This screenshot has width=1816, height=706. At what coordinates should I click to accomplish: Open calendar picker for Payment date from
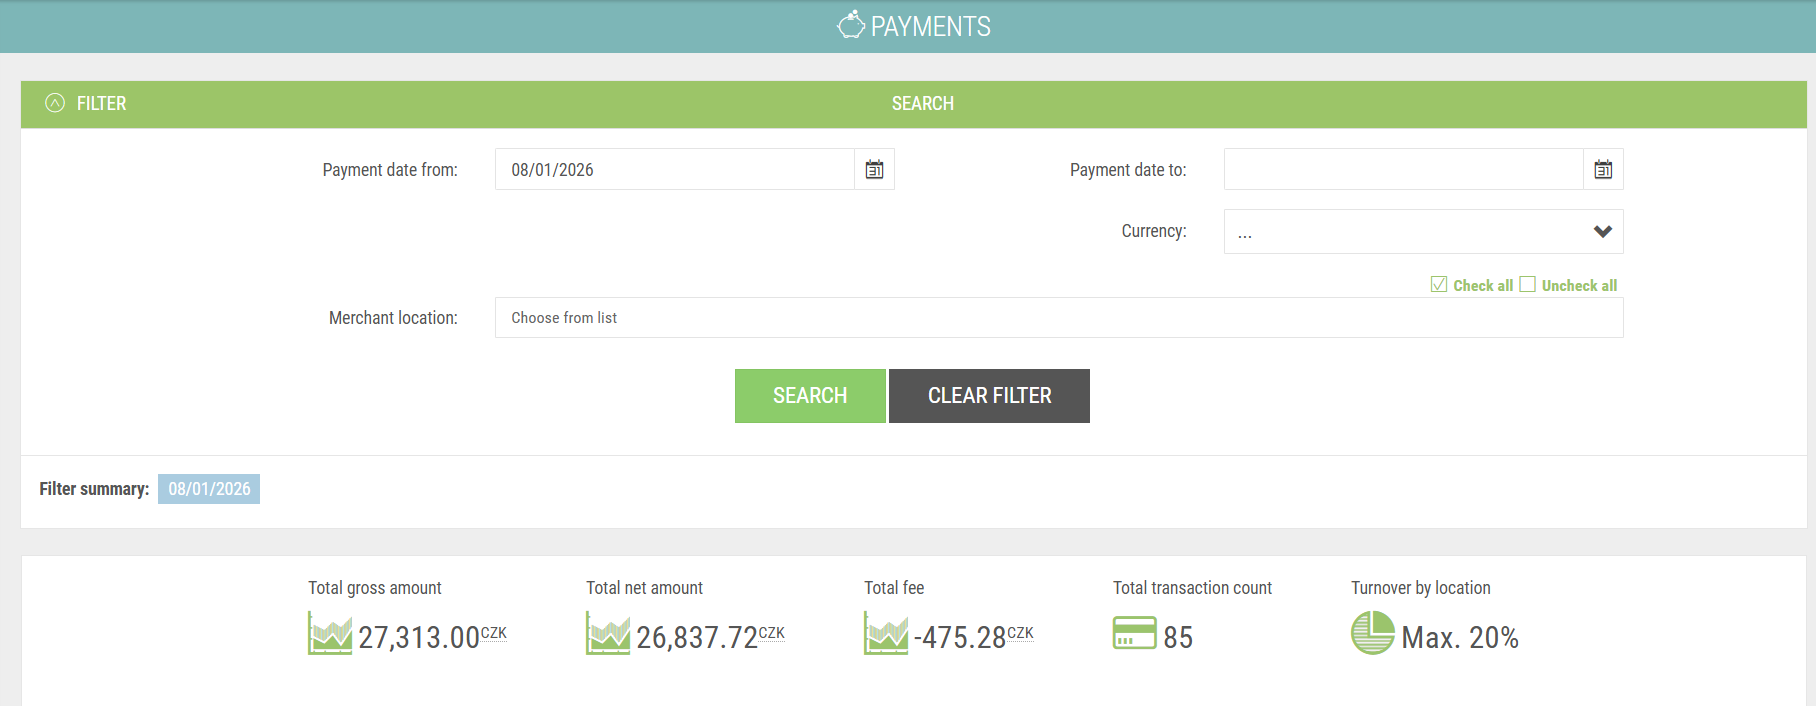pos(874,170)
